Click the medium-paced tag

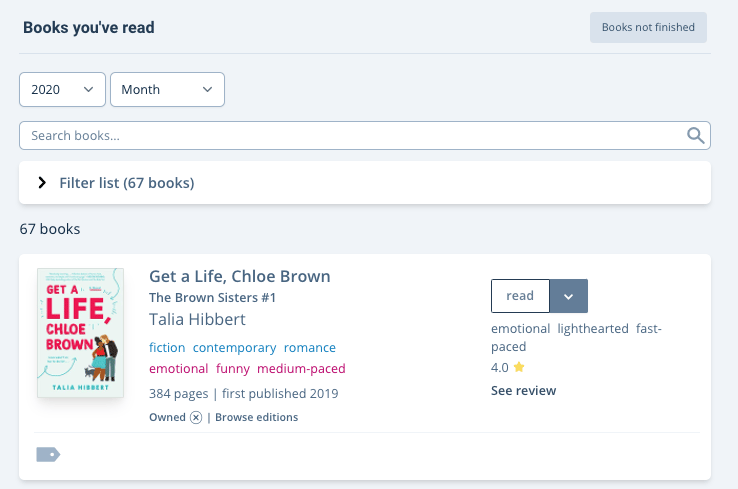(x=301, y=369)
